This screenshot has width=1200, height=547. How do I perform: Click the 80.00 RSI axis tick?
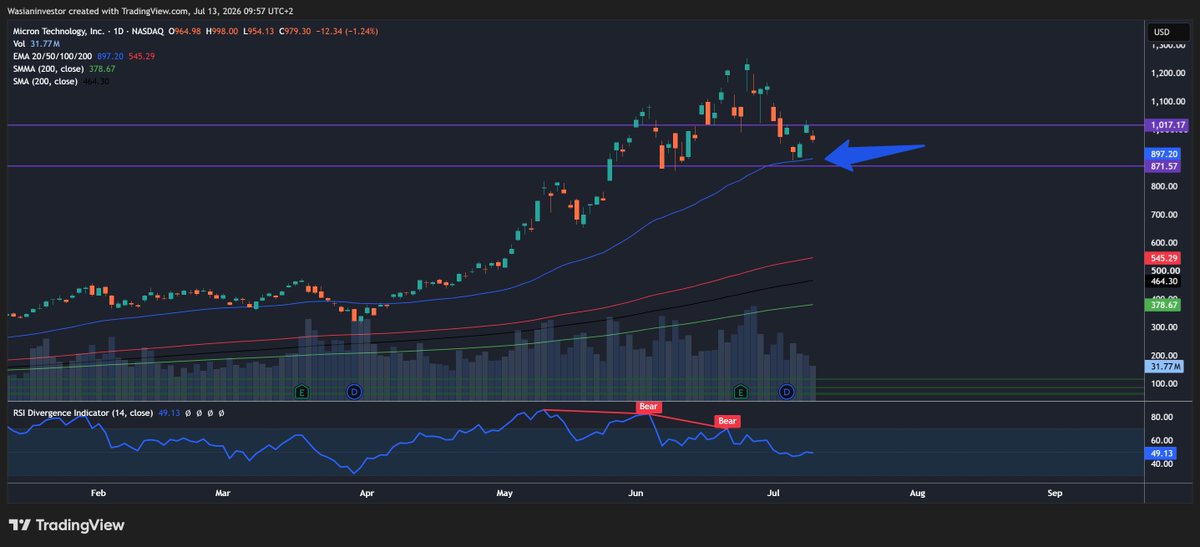(1162, 416)
